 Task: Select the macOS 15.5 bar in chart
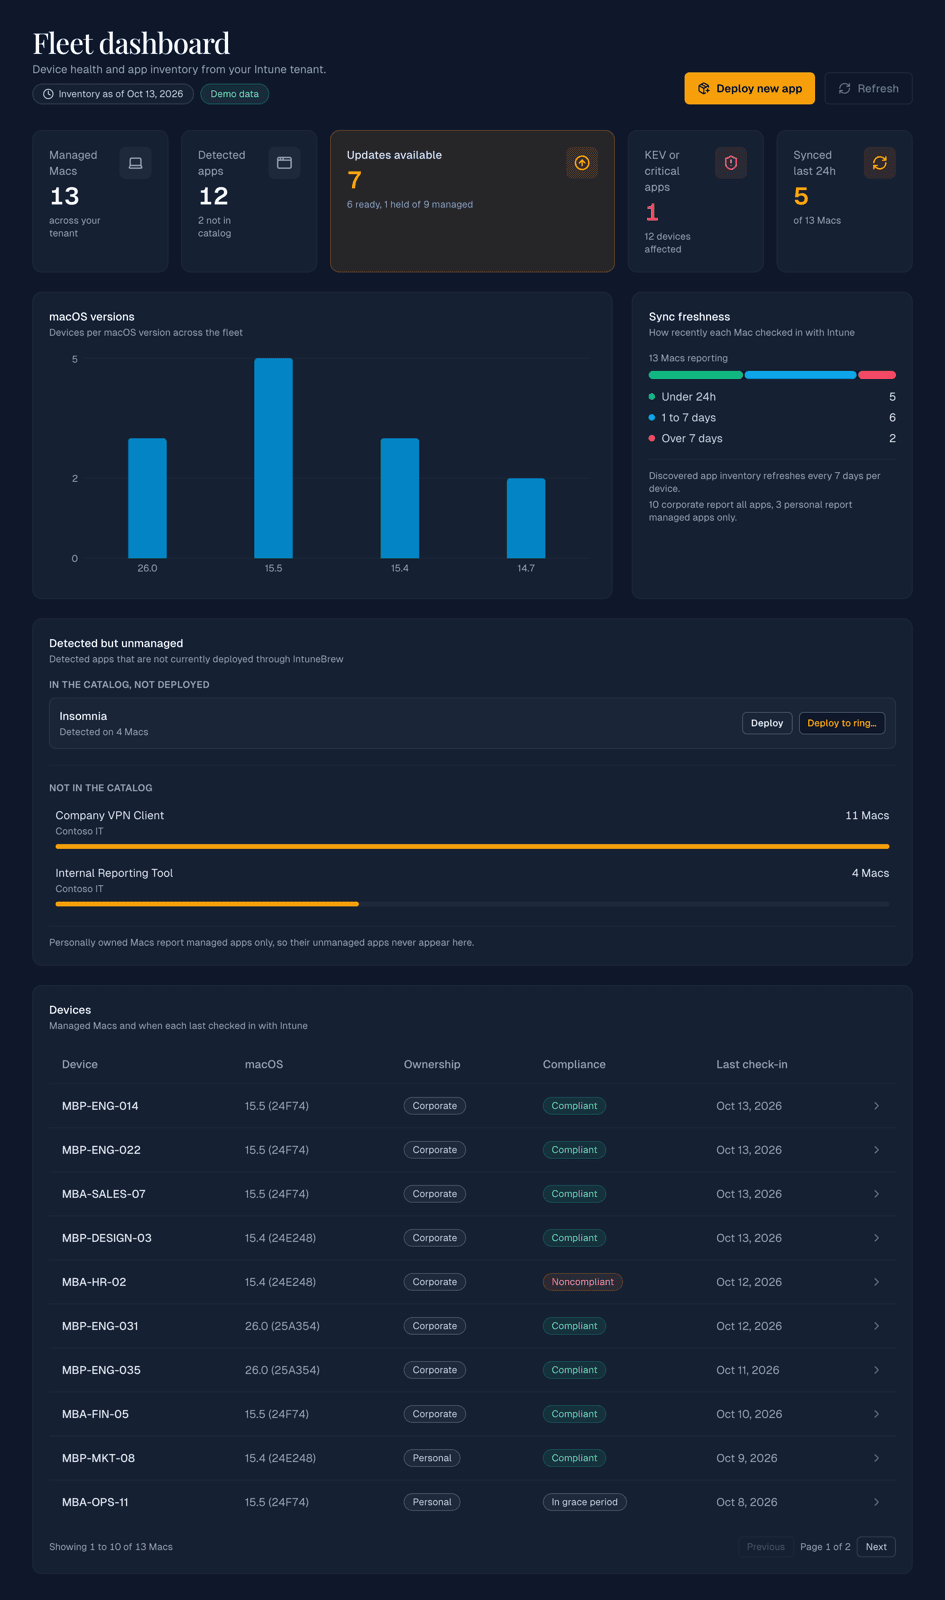pyautogui.click(x=273, y=458)
